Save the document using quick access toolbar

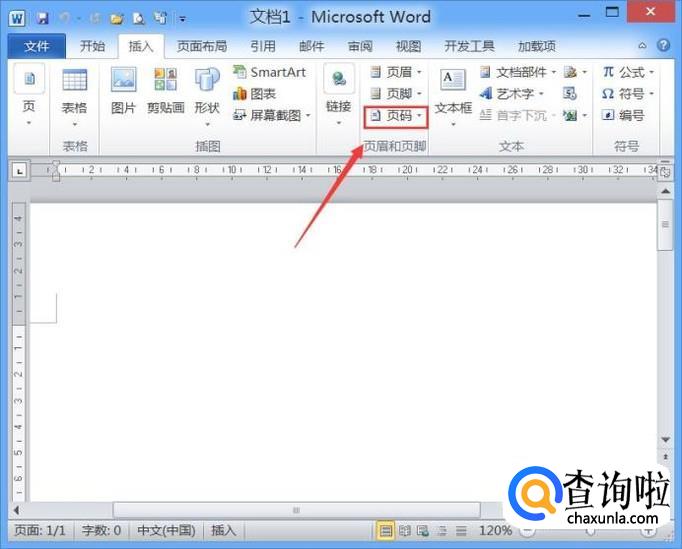(x=42, y=18)
